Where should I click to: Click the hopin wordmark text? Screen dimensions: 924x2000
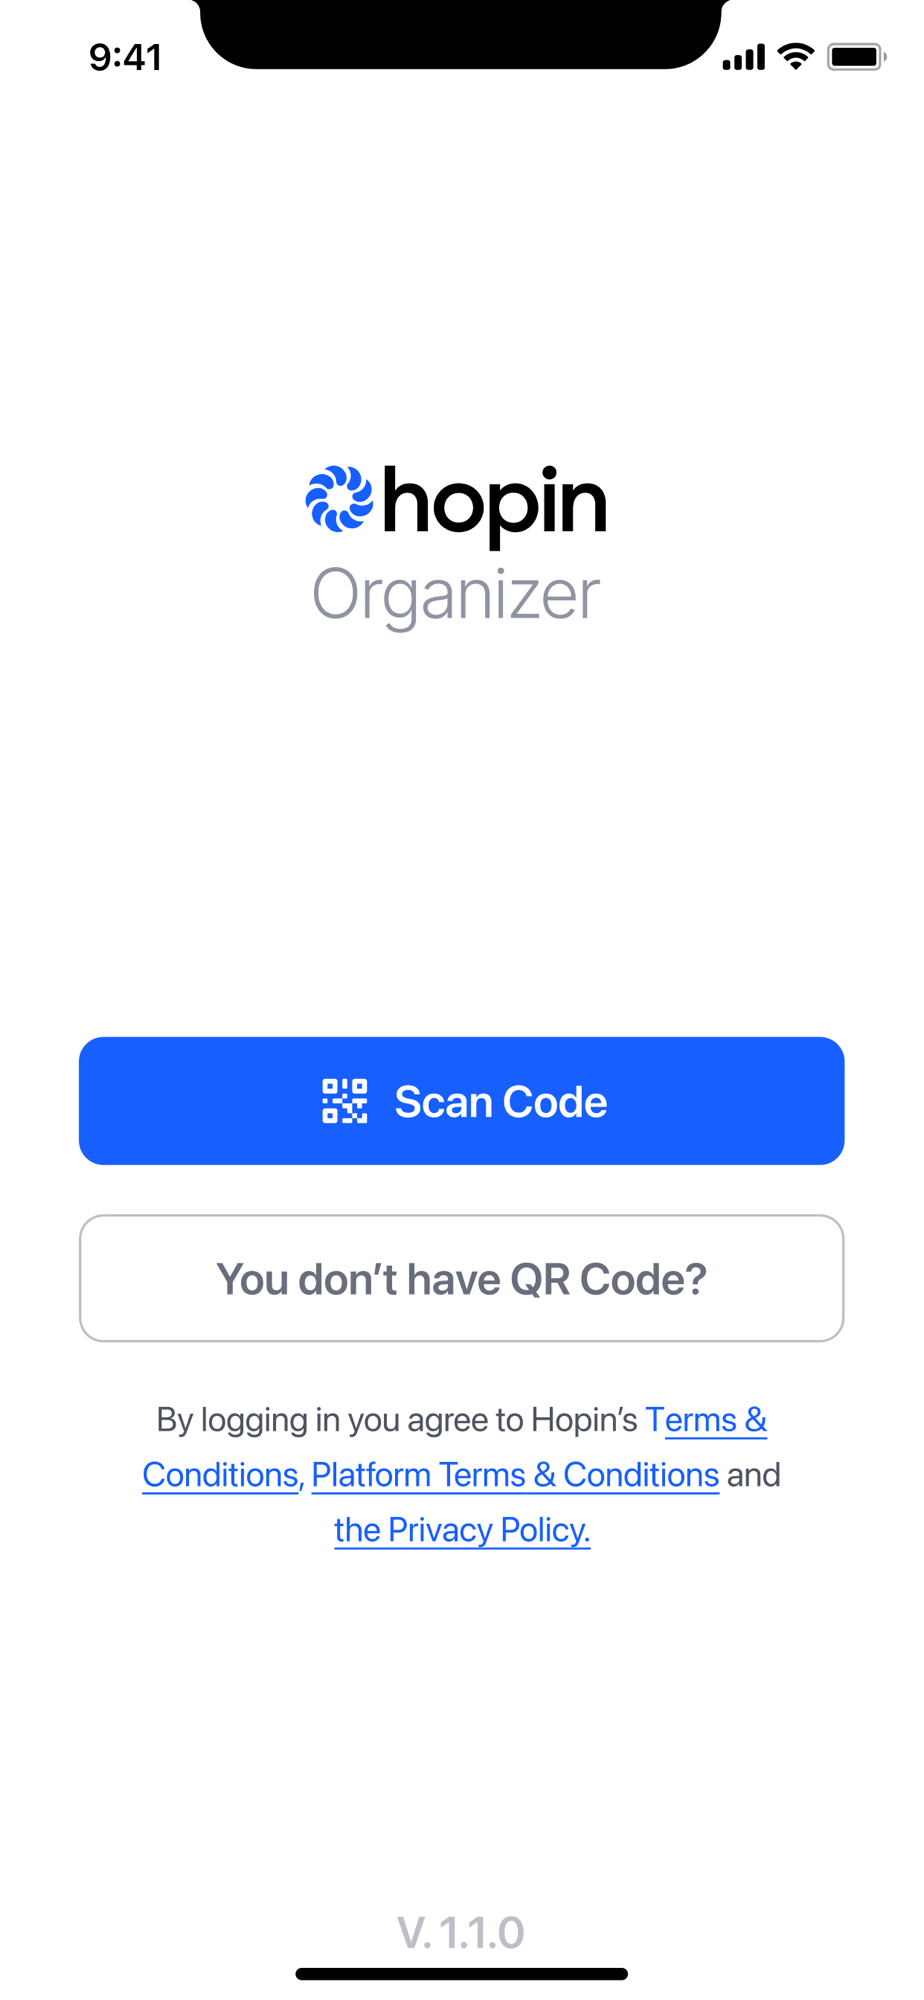[495, 505]
